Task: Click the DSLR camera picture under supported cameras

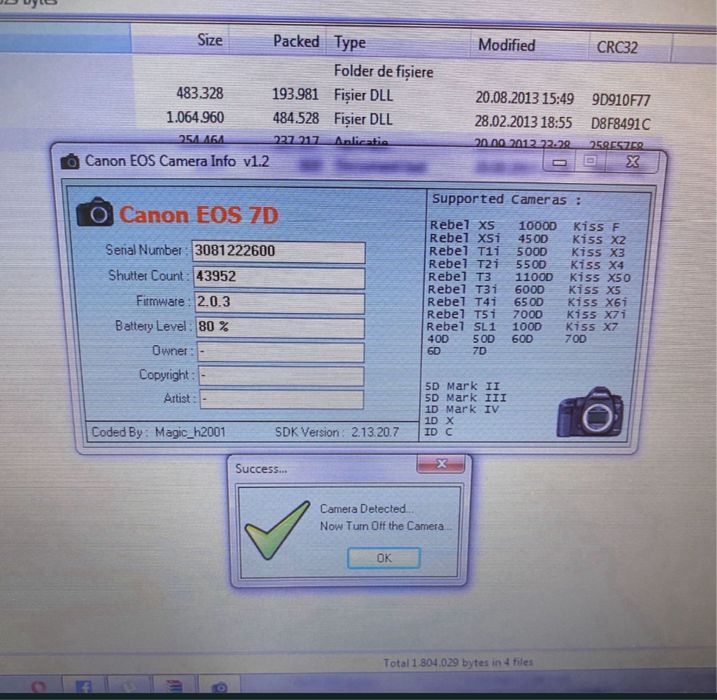Action: (590, 412)
